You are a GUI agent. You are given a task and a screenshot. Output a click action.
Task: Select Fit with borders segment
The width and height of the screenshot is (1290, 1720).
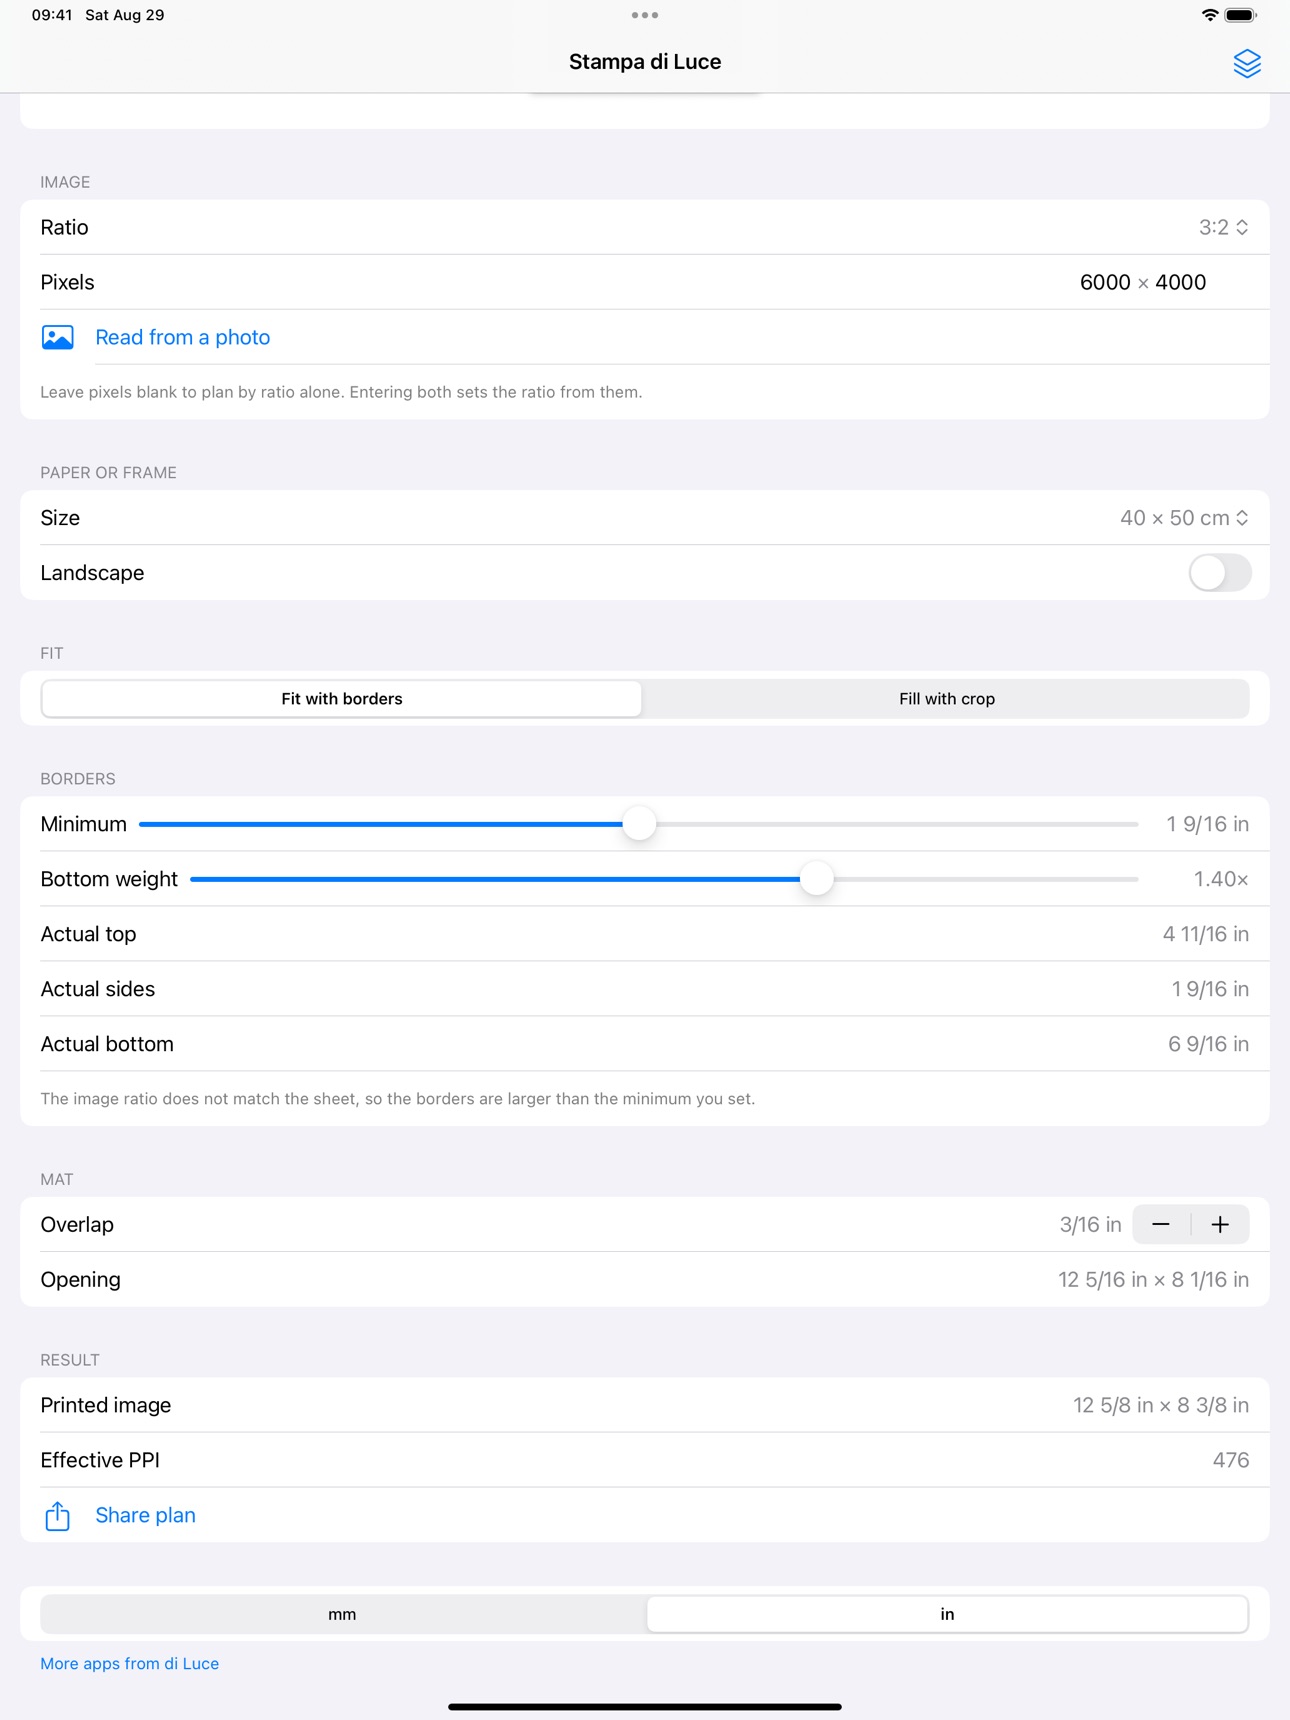[x=342, y=699]
